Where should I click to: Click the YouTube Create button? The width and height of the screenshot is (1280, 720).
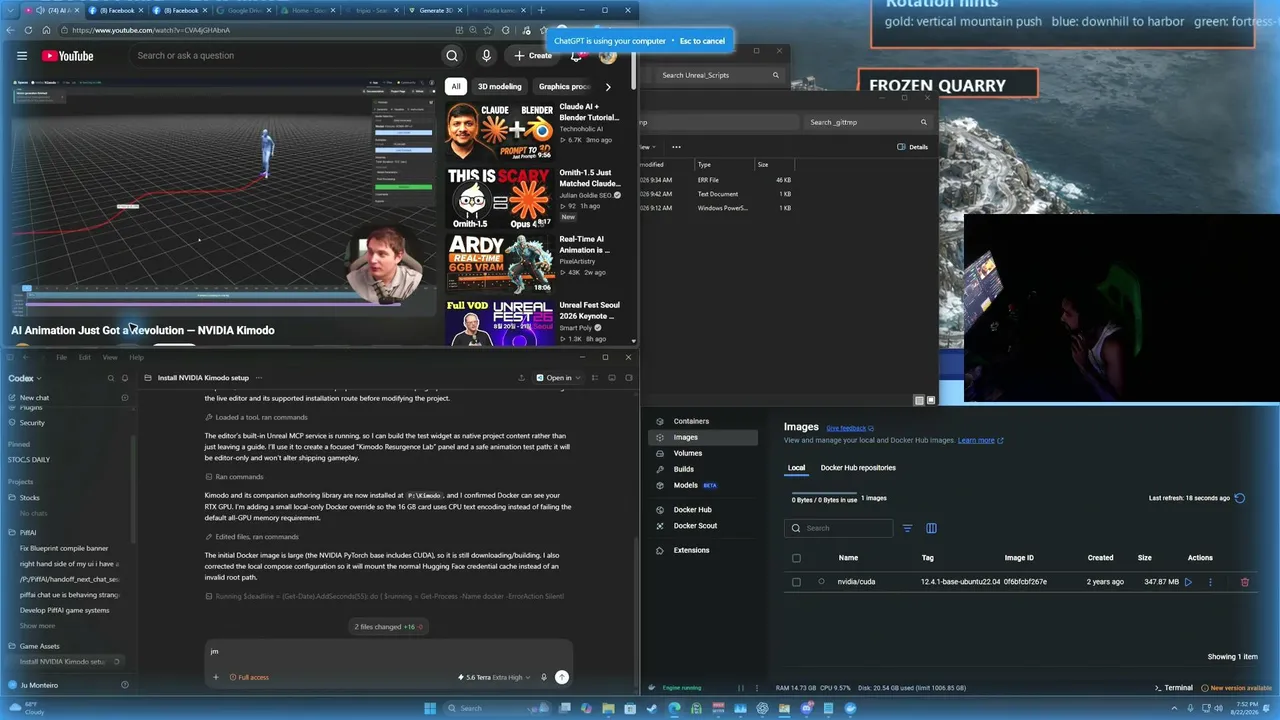533,56
